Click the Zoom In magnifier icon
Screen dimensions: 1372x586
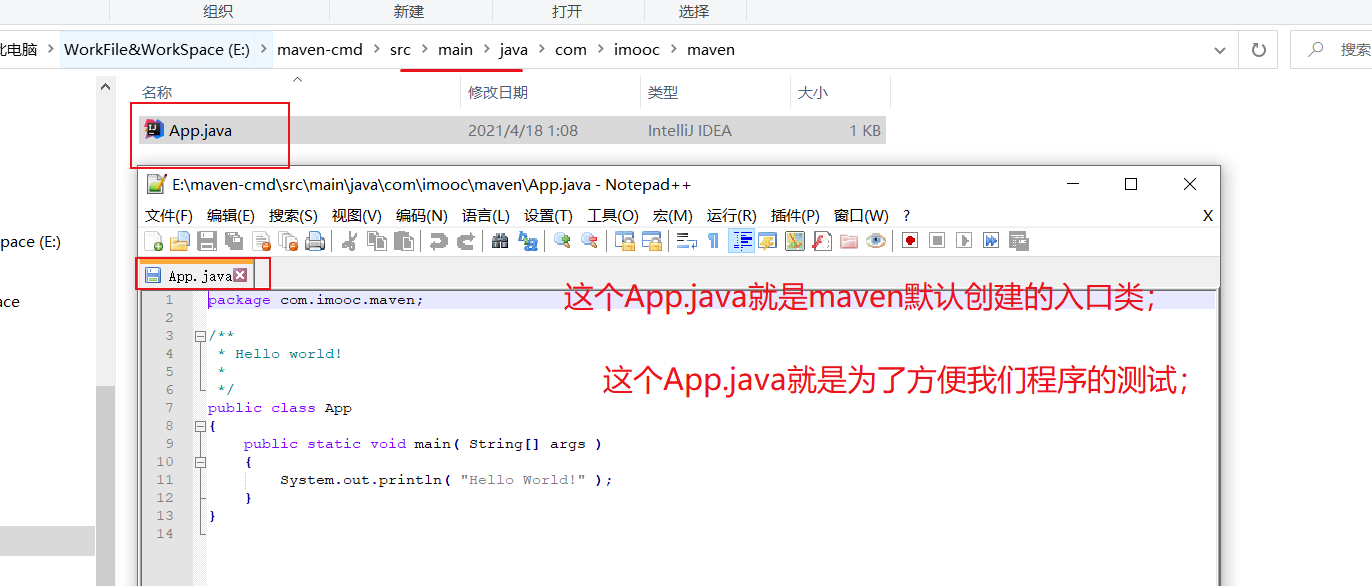pos(562,241)
